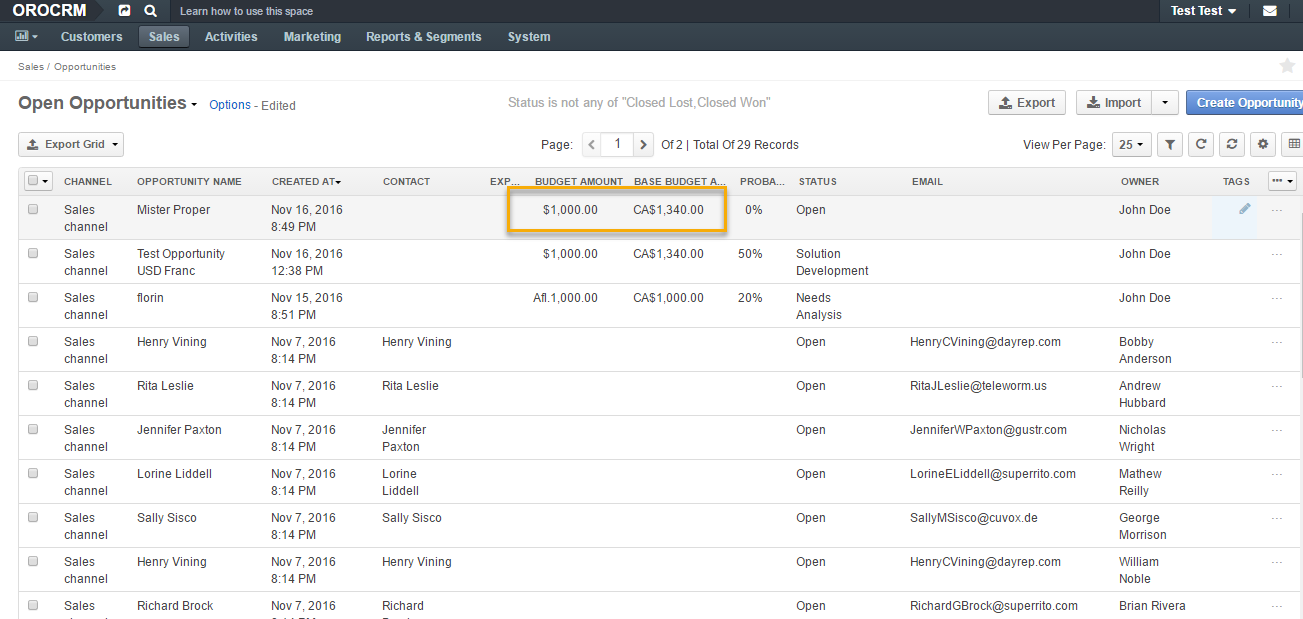The width and height of the screenshot is (1303, 619).
Task: Check the Richard Brock row checkbox
Action: [x=33, y=606]
